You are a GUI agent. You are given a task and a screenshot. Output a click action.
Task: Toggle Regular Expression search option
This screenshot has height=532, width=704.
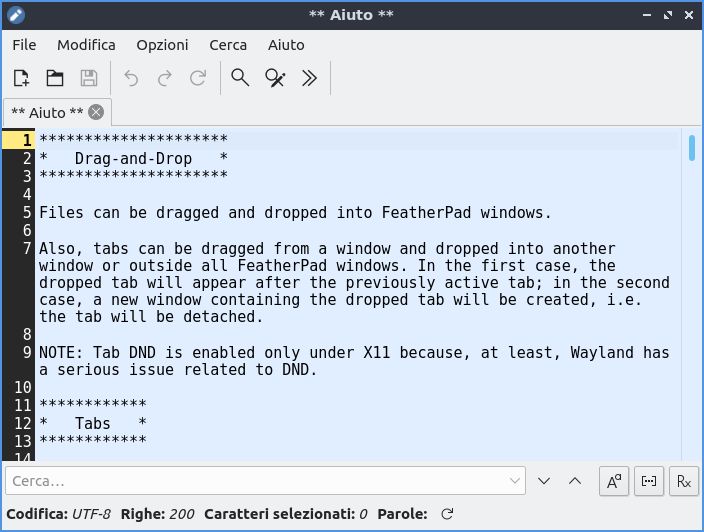[684, 481]
